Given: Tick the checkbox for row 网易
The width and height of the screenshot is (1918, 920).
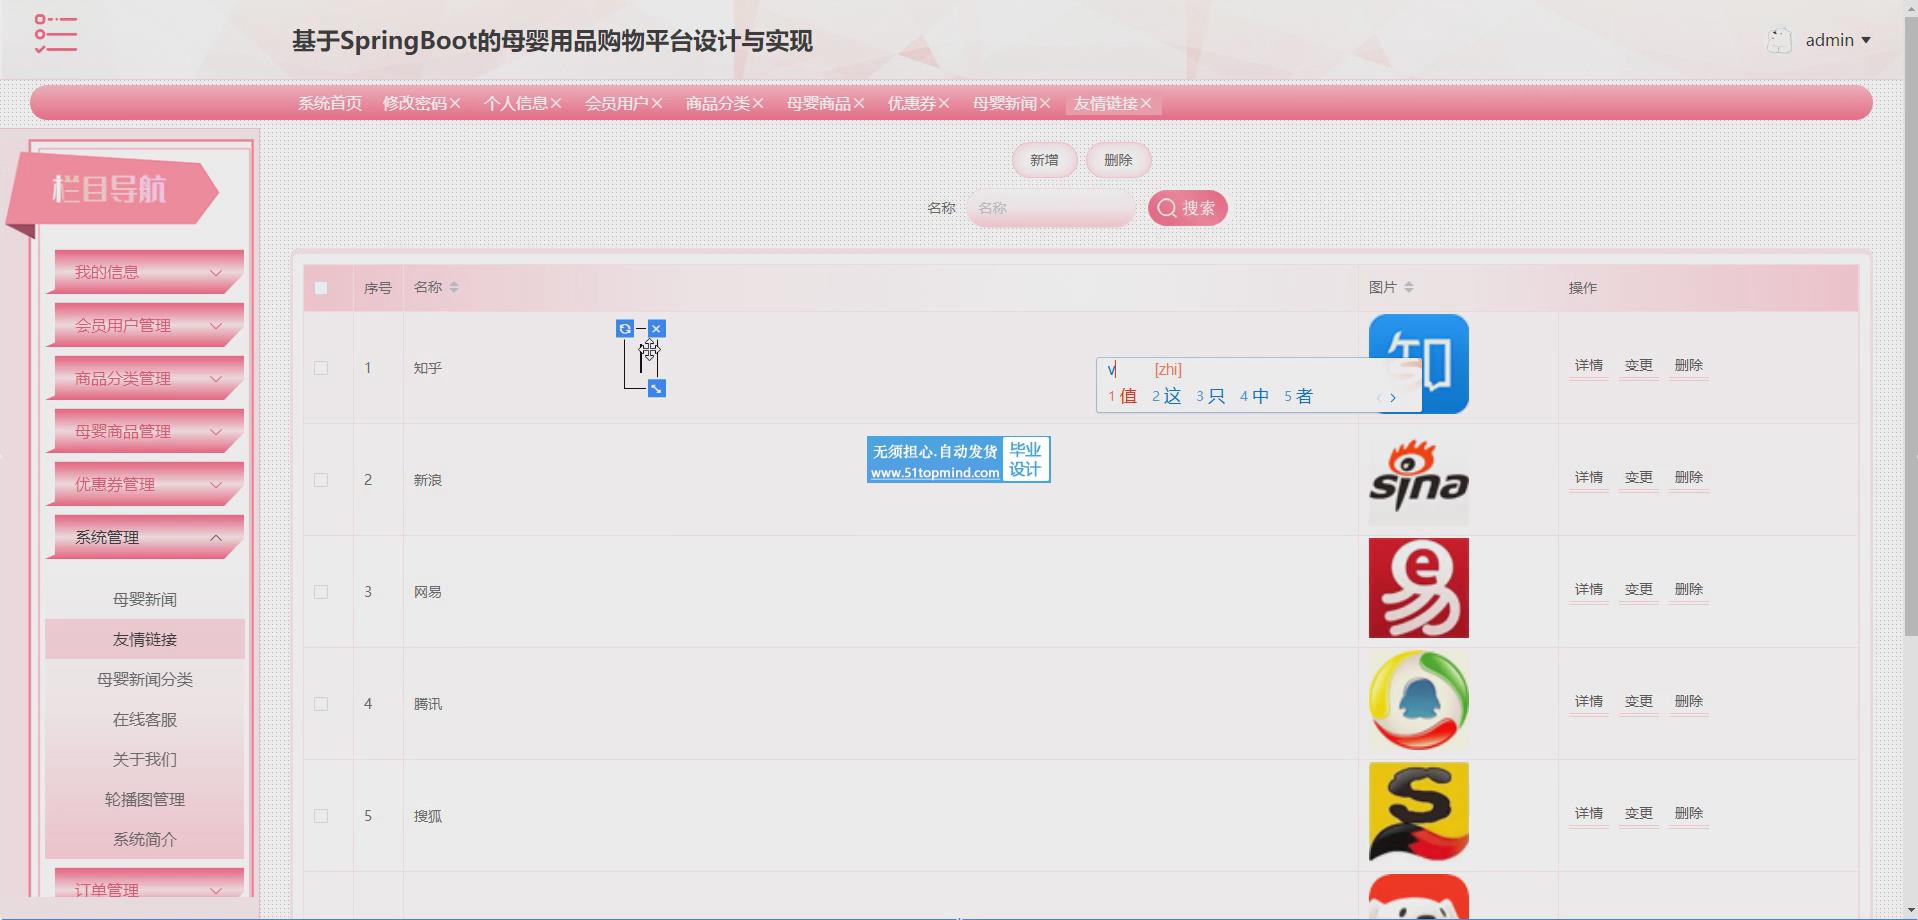Looking at the screenshot, I should [x=321, y=592].
